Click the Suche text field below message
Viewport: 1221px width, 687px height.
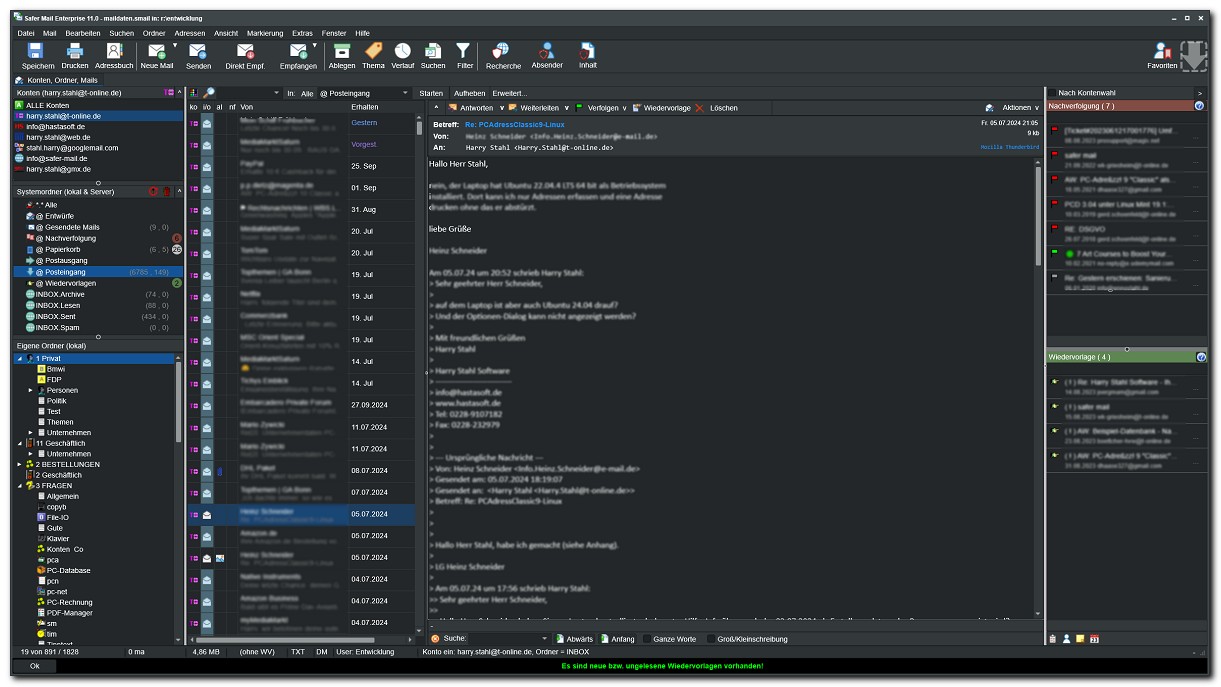coord(503,639)
